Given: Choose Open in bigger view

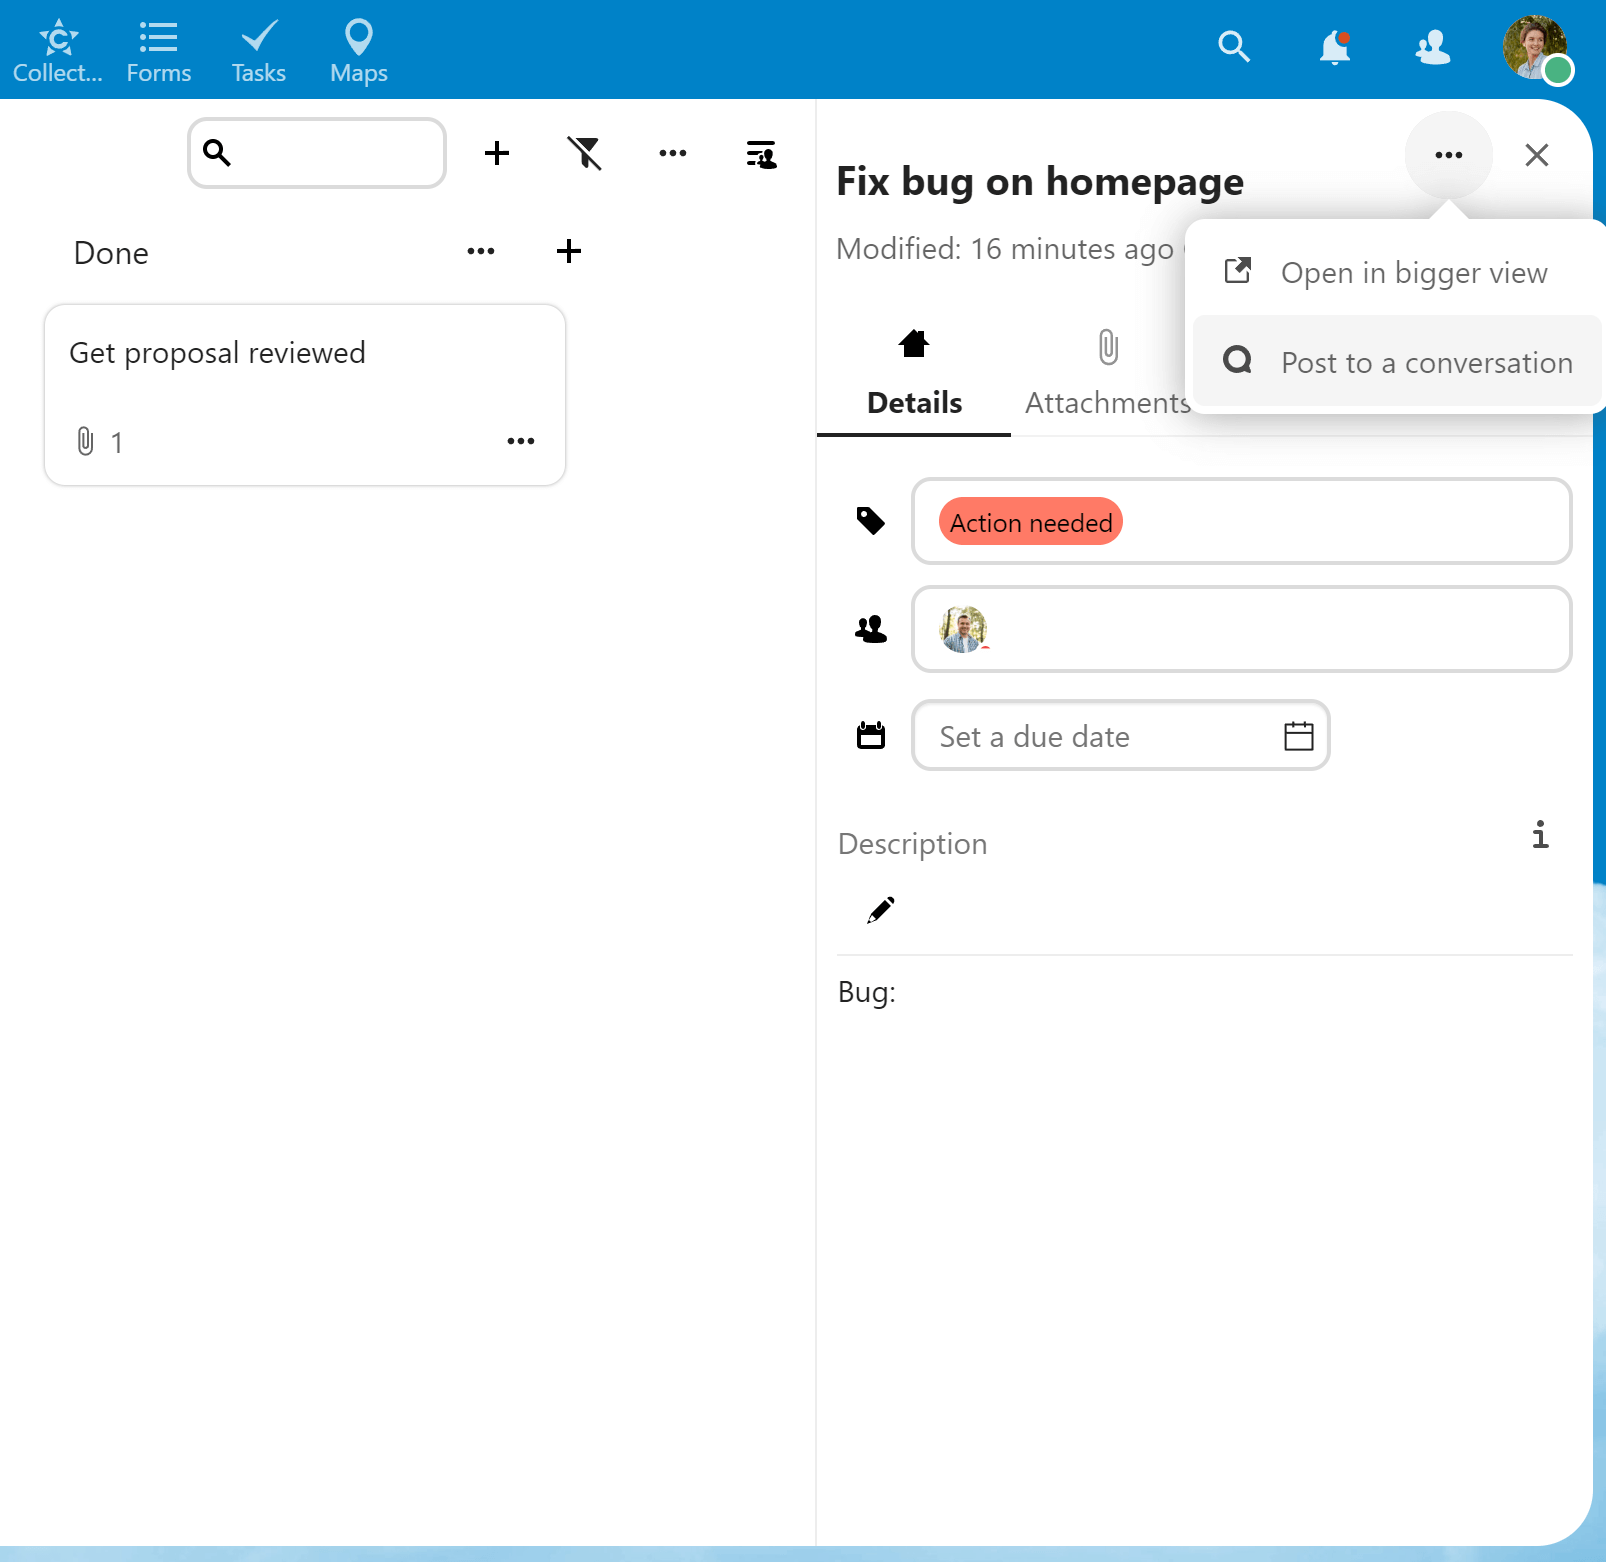Looking at the screenshot, I should [1398, 272].
